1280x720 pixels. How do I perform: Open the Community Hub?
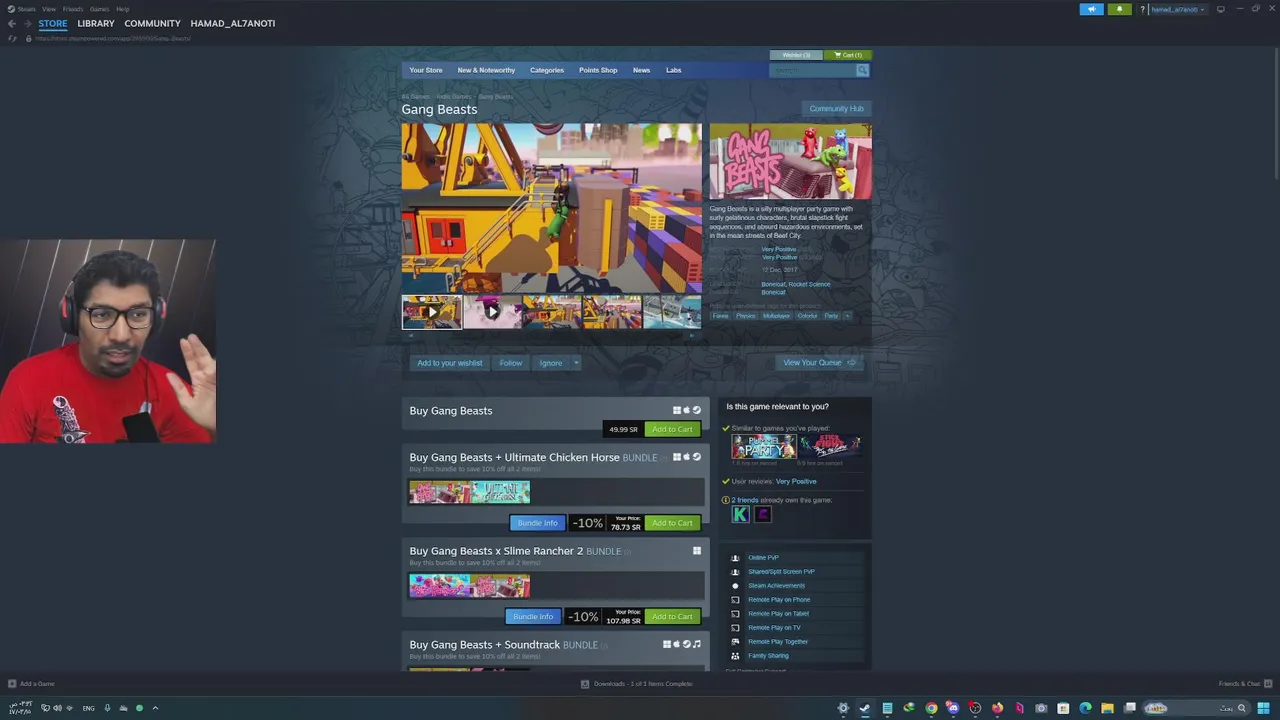click(x=836, y=108)
